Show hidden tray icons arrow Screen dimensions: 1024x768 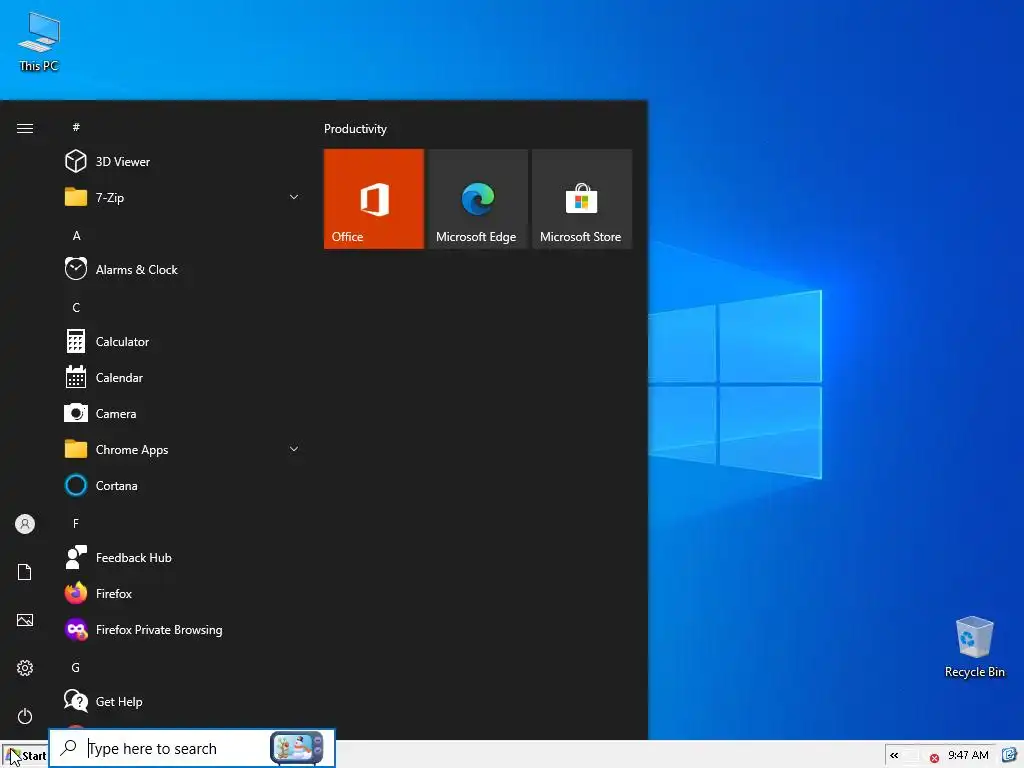(x=894, y=755)
